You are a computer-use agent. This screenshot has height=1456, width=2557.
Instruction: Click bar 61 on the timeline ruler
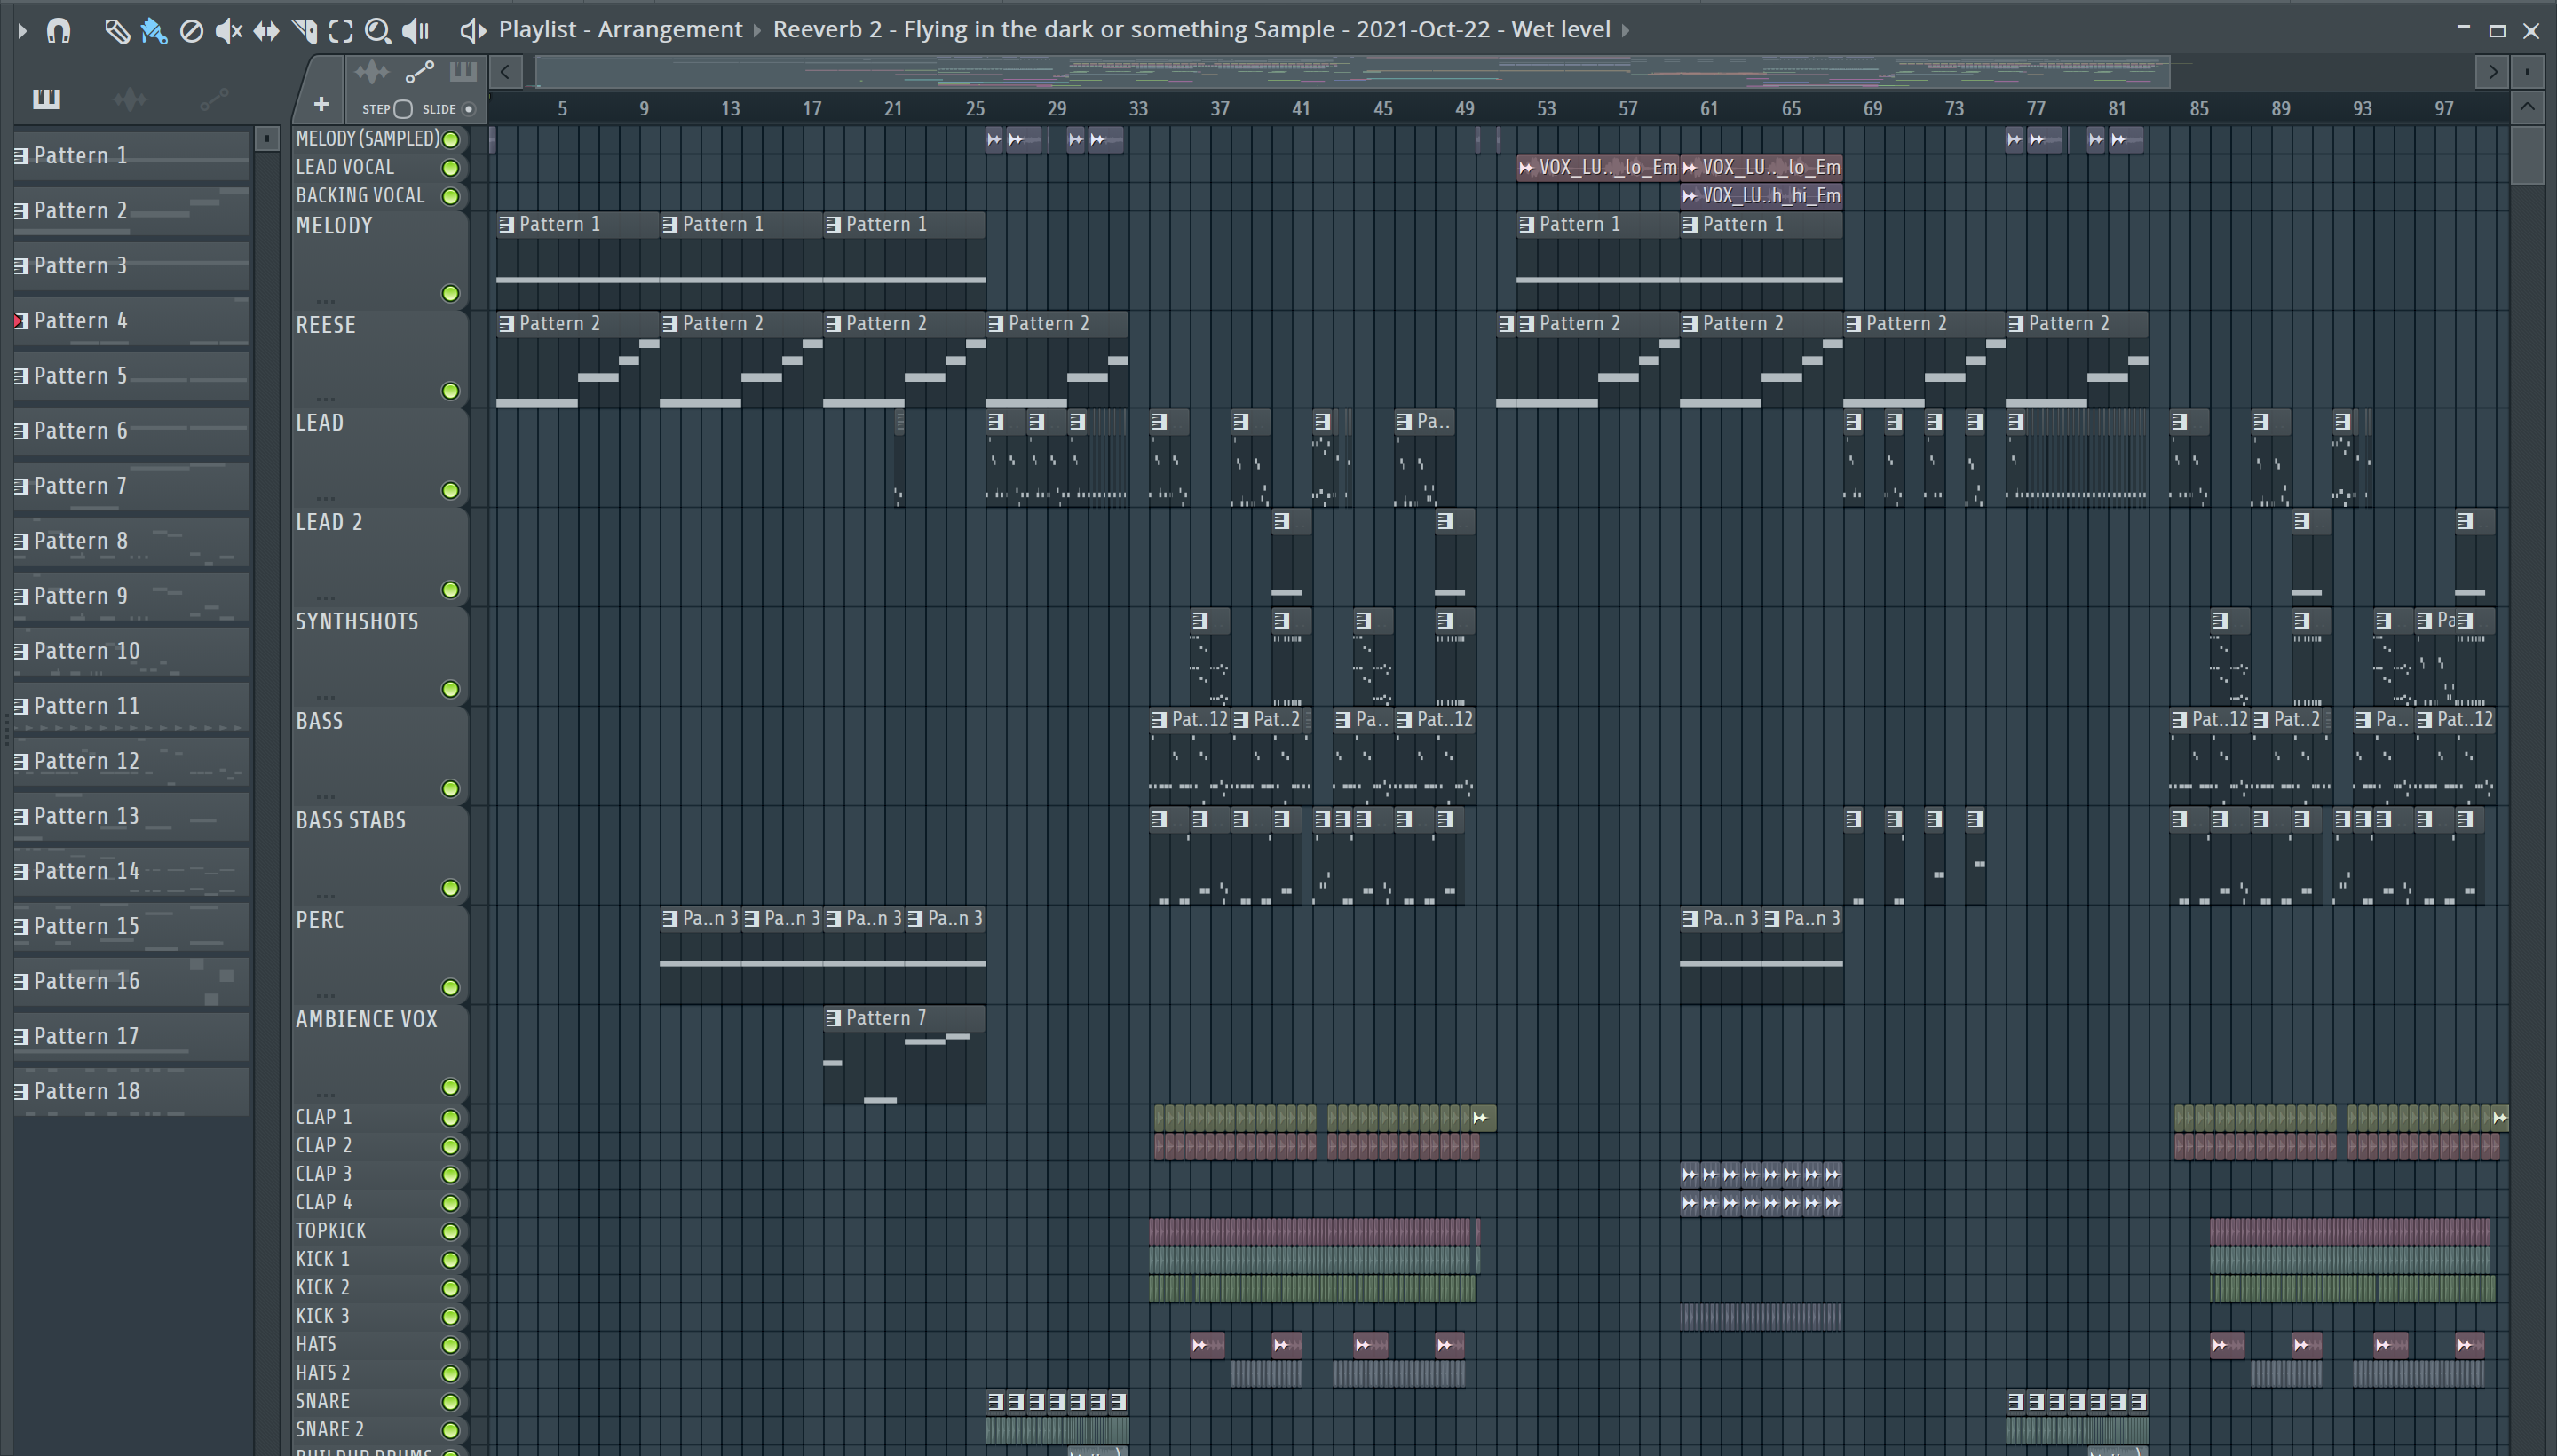click(x=1709, y=108)
